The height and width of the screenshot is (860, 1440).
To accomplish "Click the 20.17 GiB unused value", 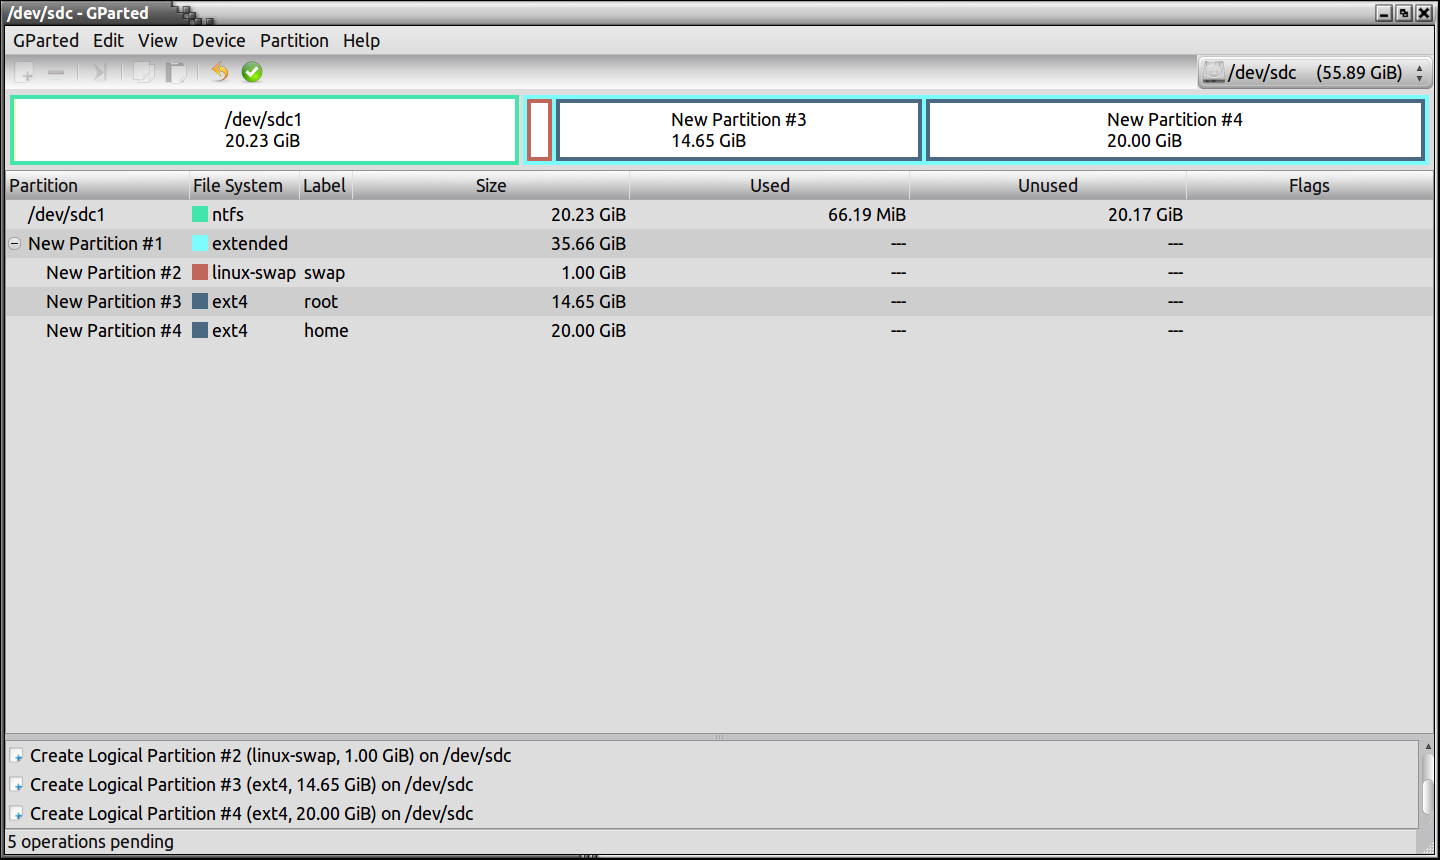I will [1145, 215].
